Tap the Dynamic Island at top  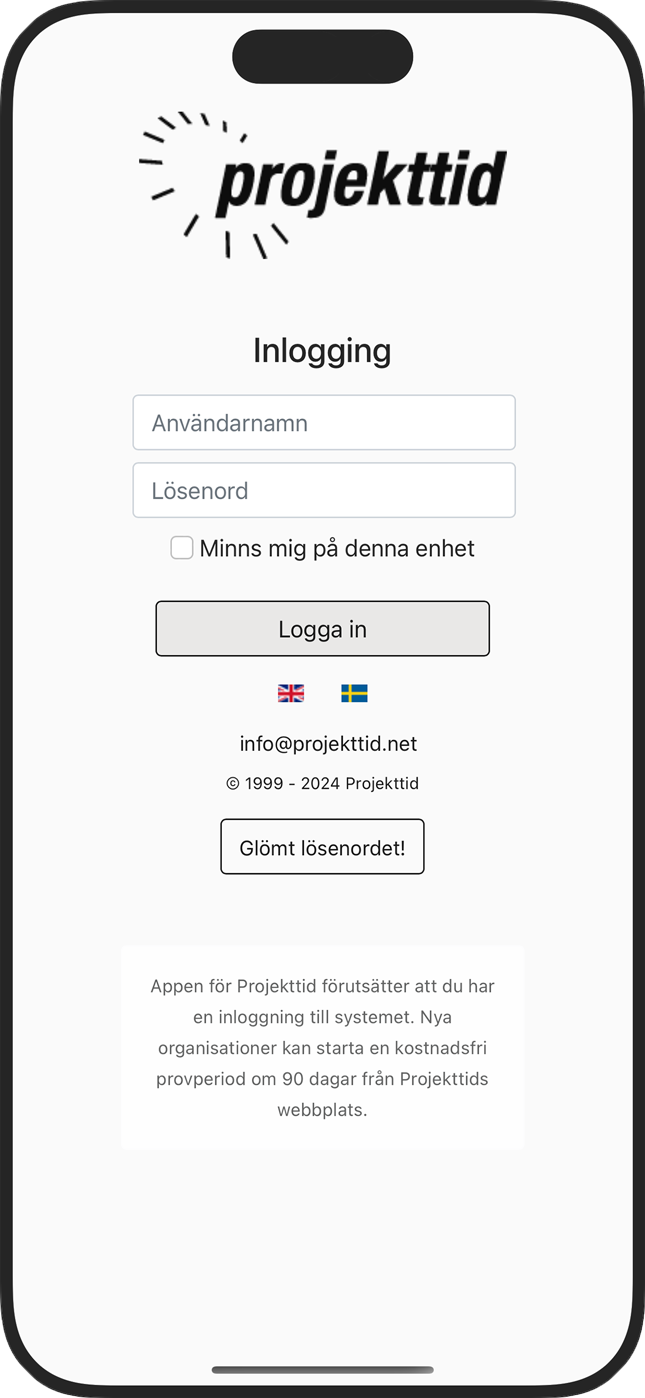tap(322, 57)
